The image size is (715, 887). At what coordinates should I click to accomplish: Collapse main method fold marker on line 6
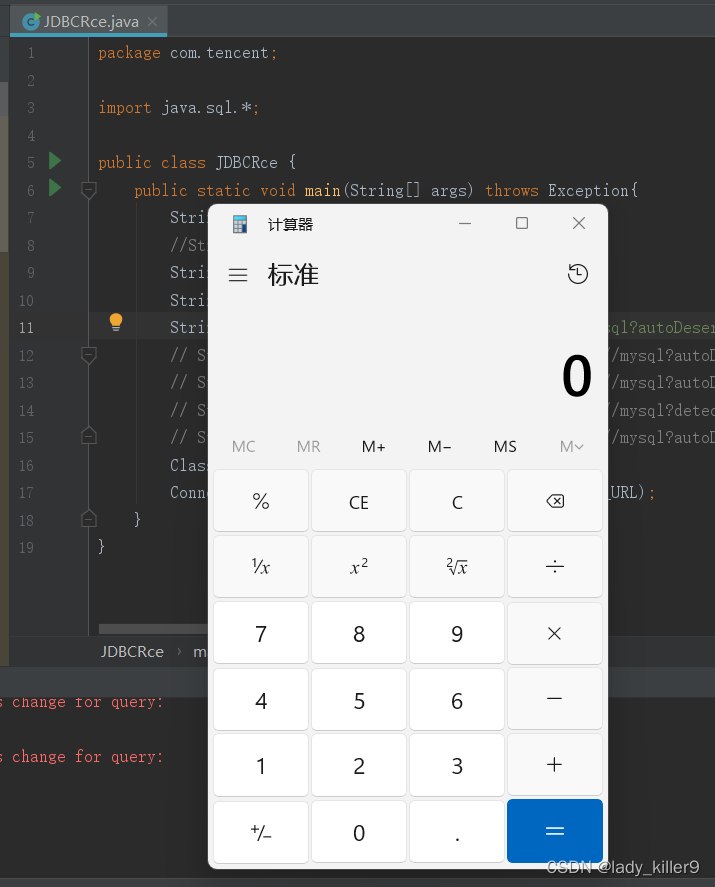[89, 190]
